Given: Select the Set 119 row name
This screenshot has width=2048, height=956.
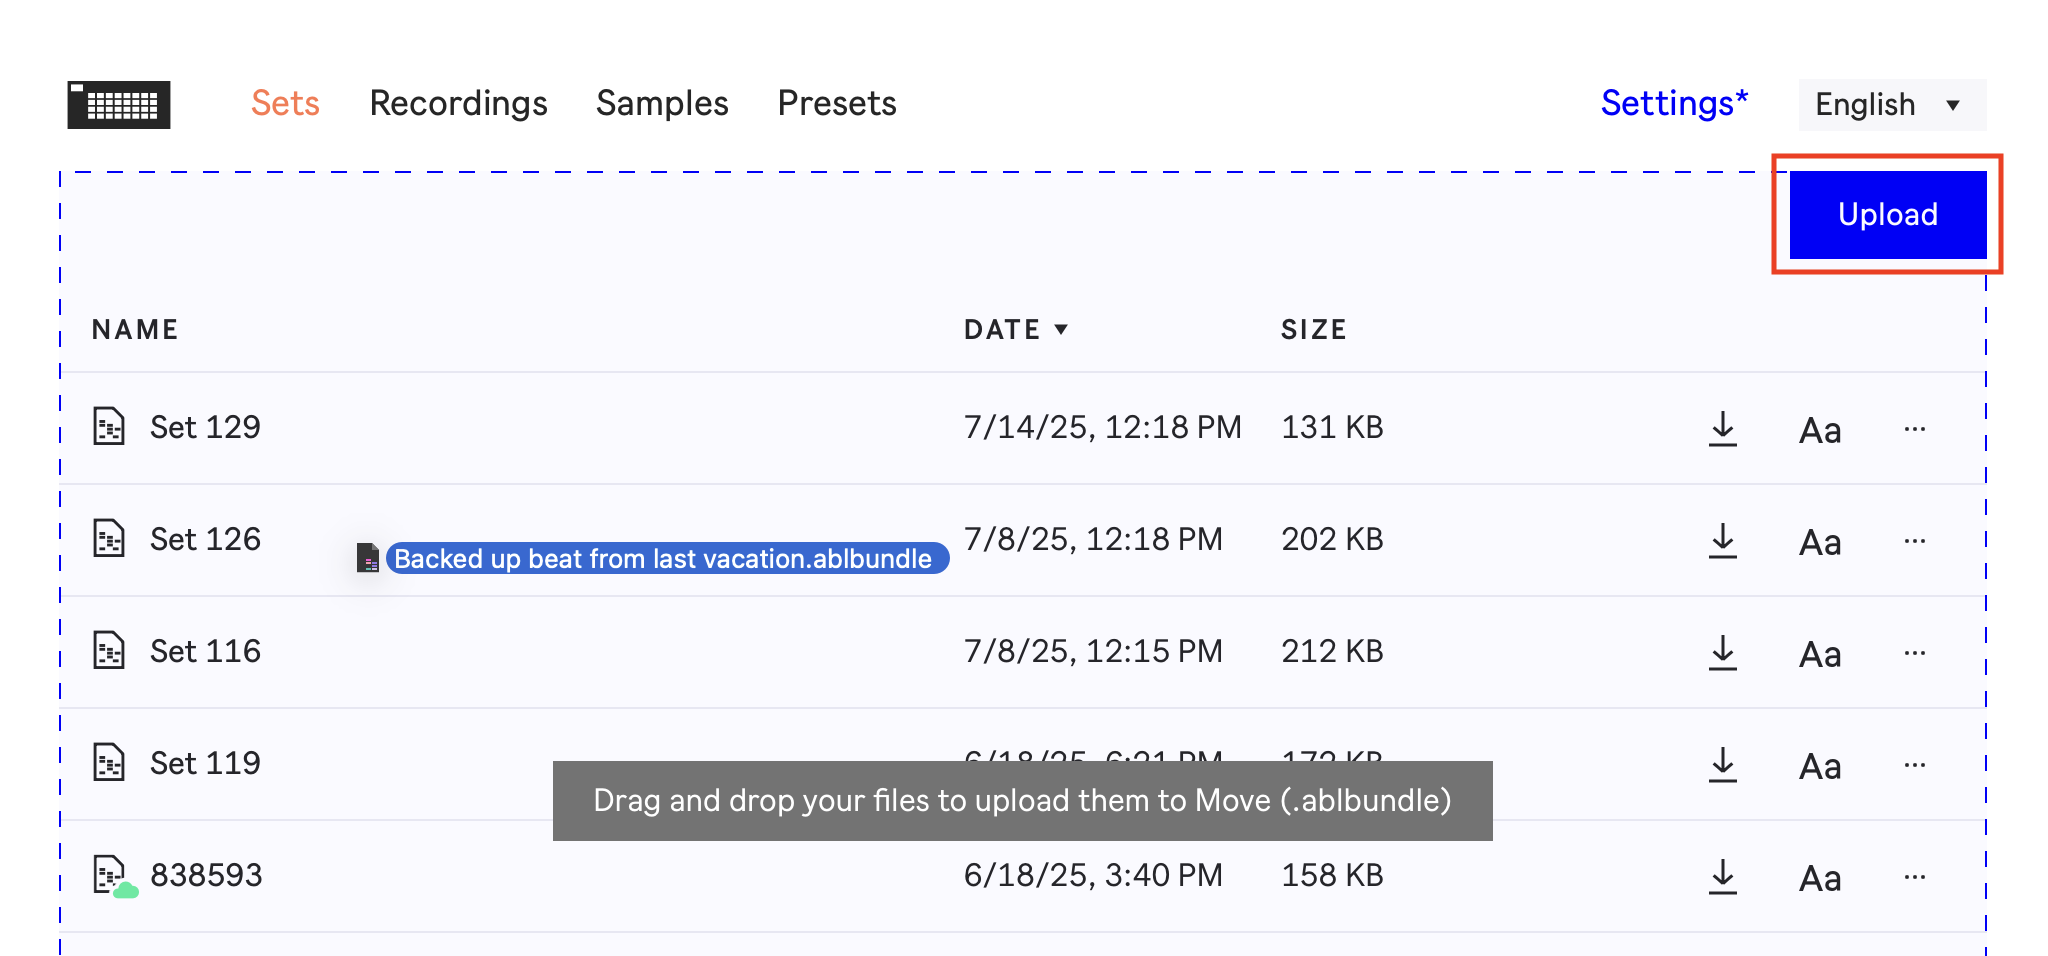Looking at the screenshot, I should point(205,763).
